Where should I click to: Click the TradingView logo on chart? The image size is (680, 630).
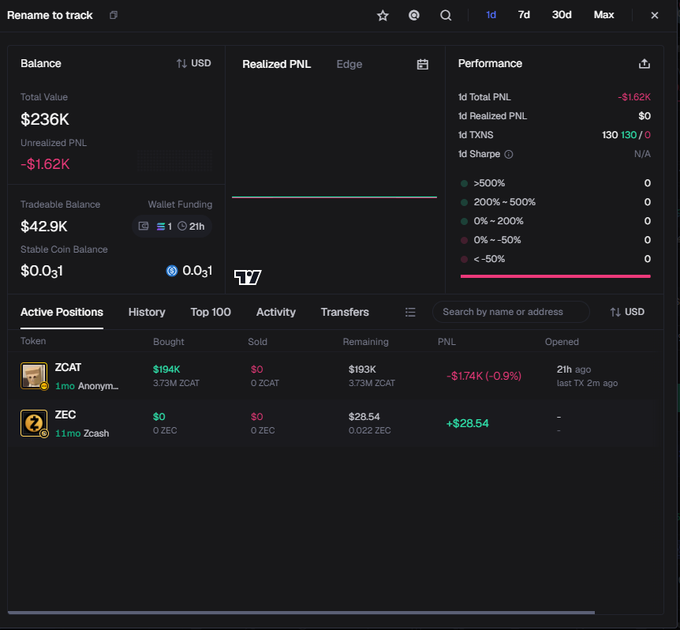pyautogui.click(x=248, y=277)
